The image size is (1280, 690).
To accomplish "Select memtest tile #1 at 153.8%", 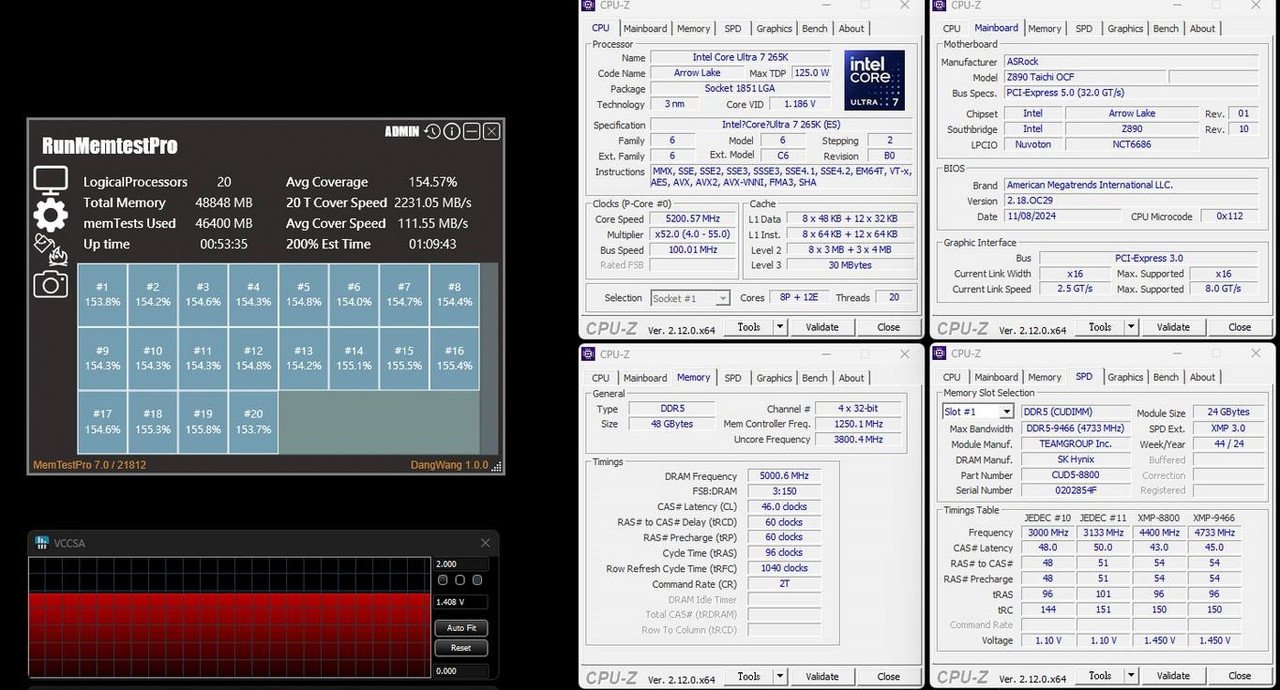I will tap(103, 294).
